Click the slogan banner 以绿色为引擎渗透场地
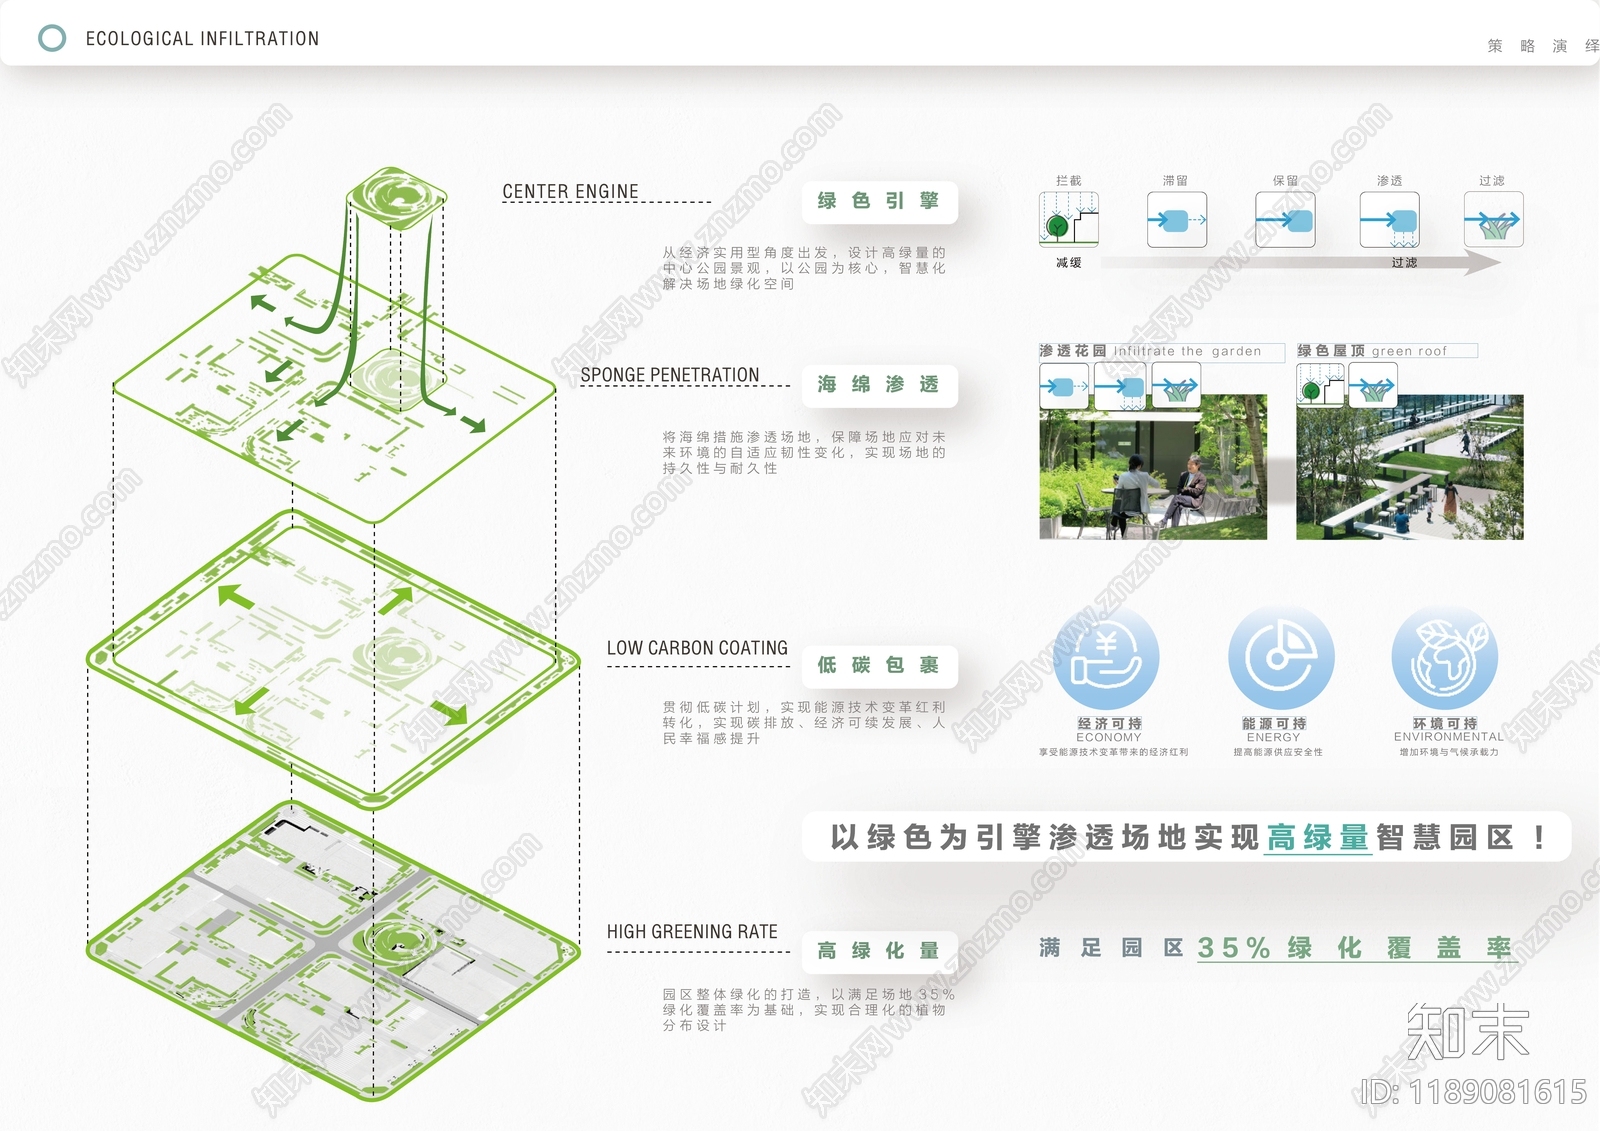The image size is (1600, 1131). click(1186, 837)
